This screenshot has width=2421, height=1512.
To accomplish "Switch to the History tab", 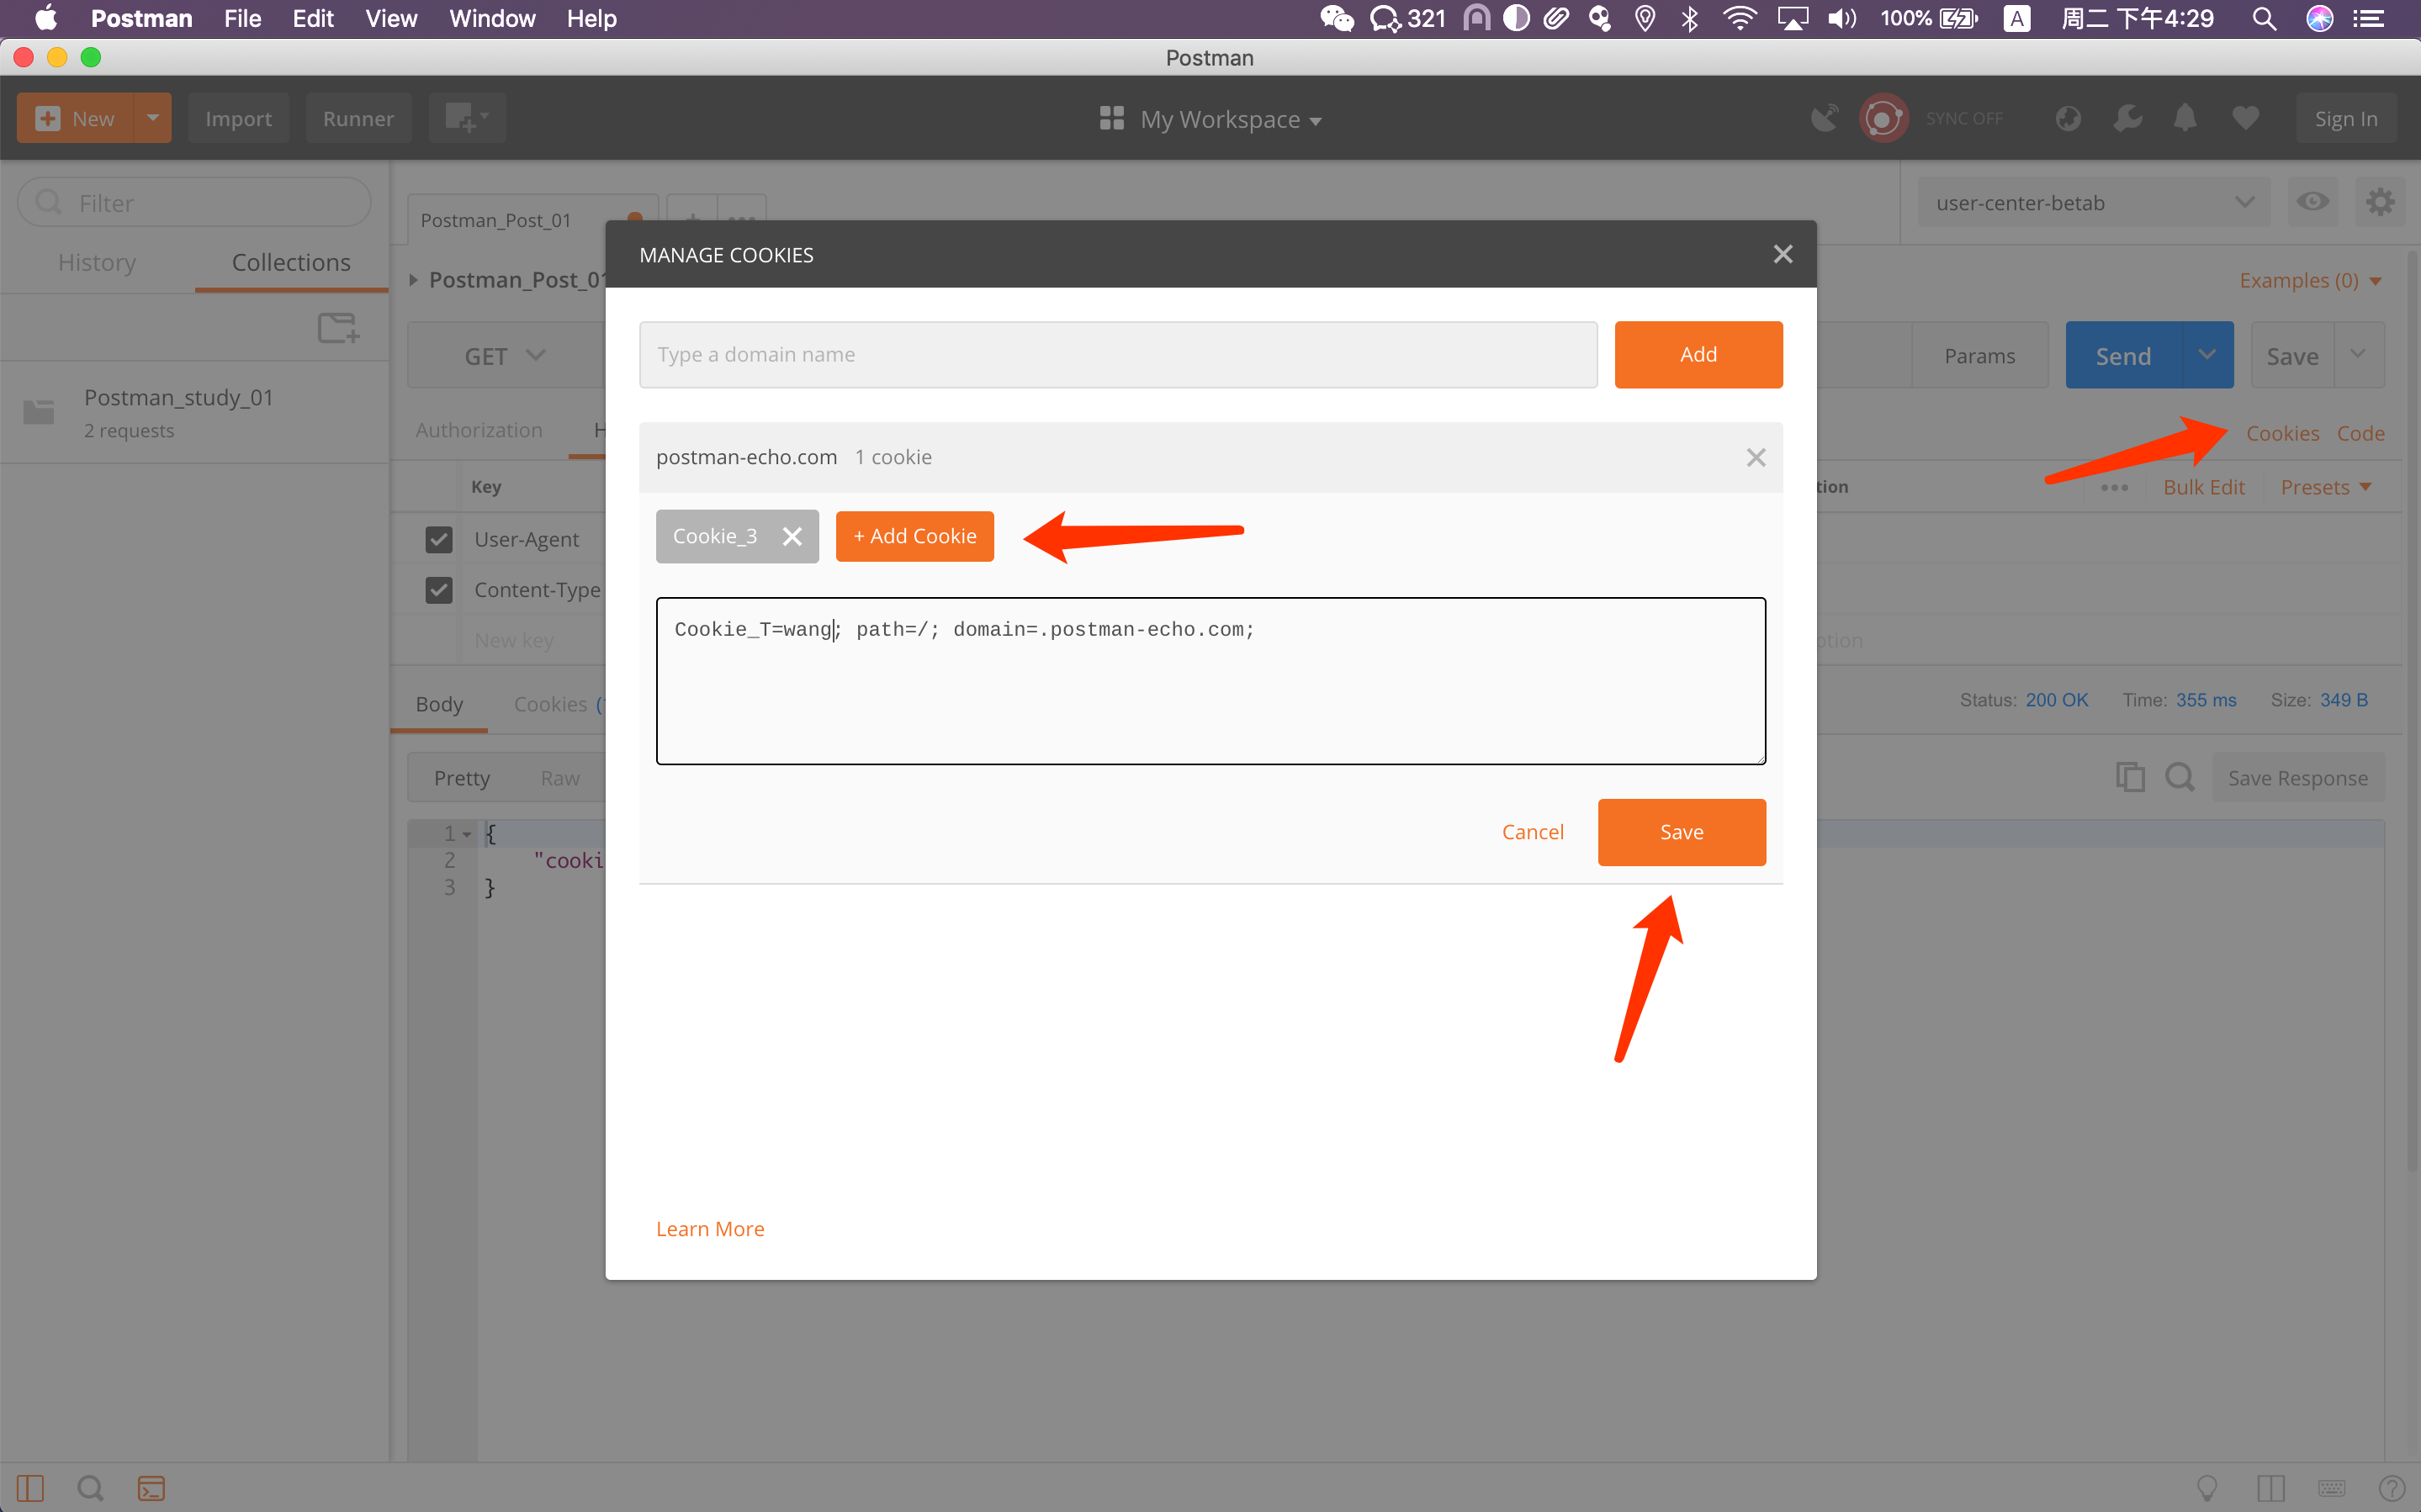I will coord(97,262).
